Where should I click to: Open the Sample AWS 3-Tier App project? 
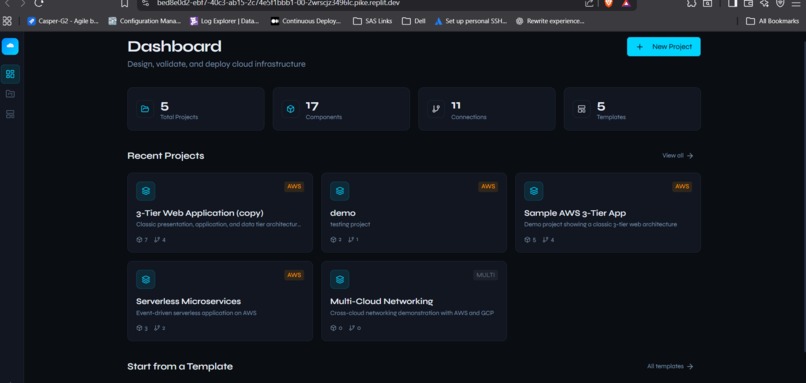coord(575,213)
